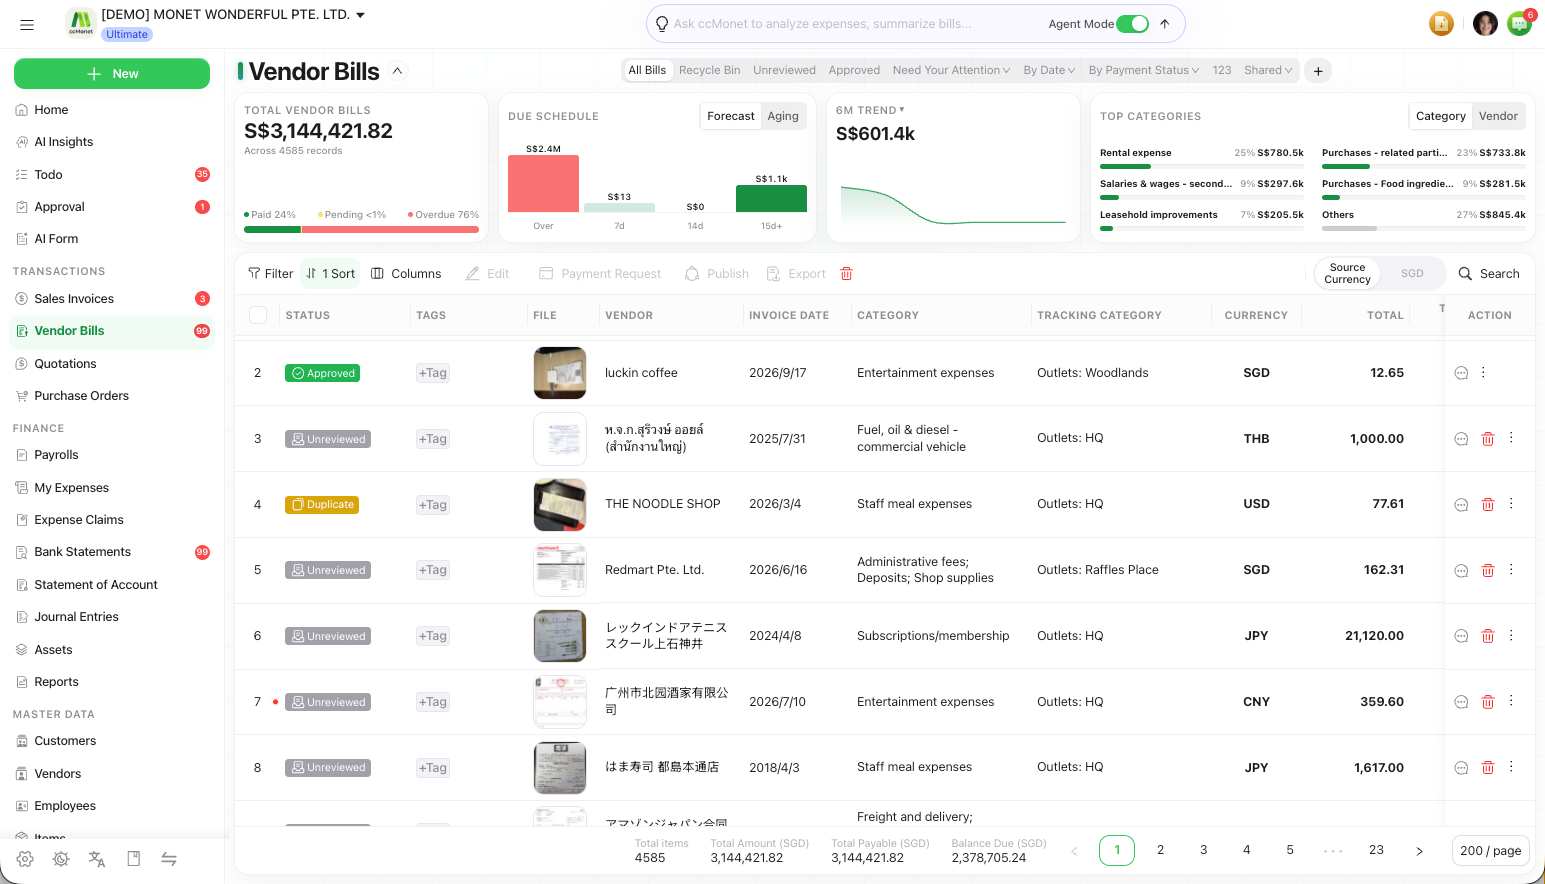Open the Columns button
The image size is (1545, 884).
click(406, 274)
